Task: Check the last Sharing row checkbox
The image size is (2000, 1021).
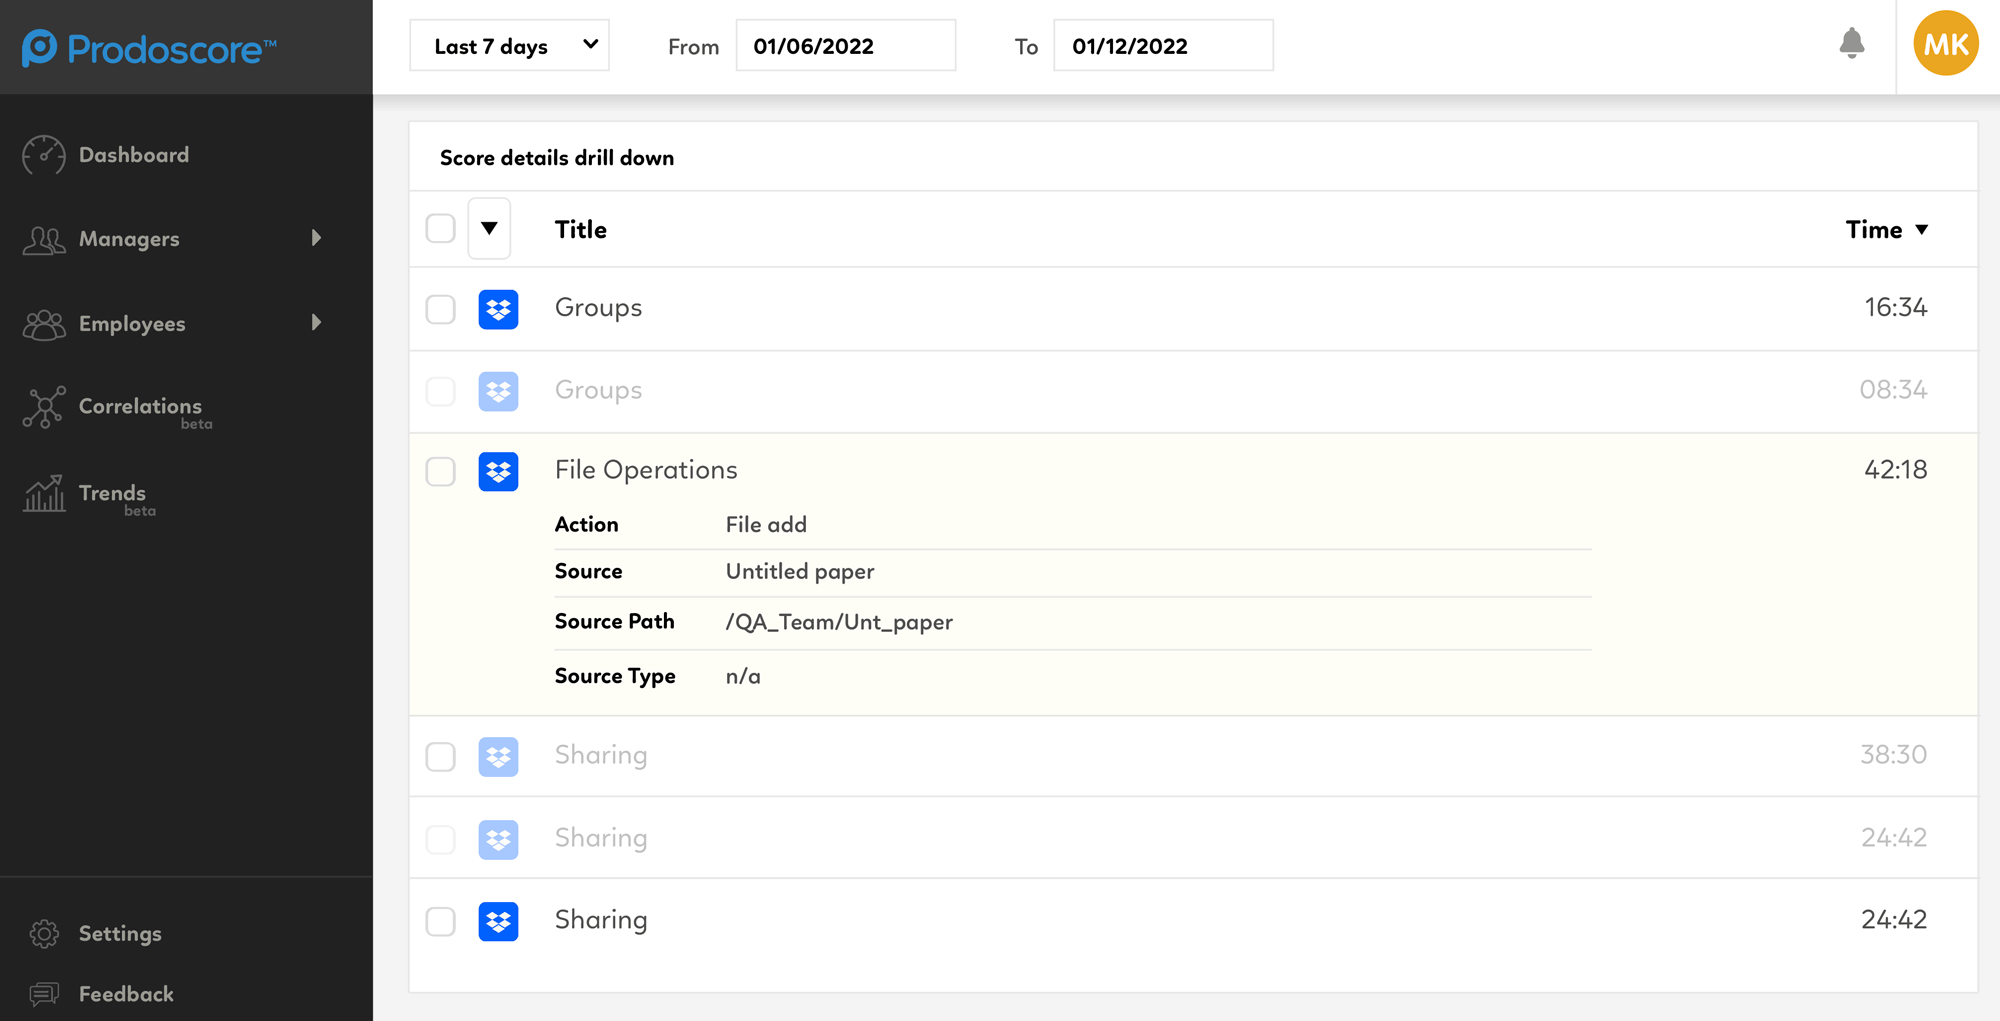Action: pyautogui.click(x=440, y=921)
